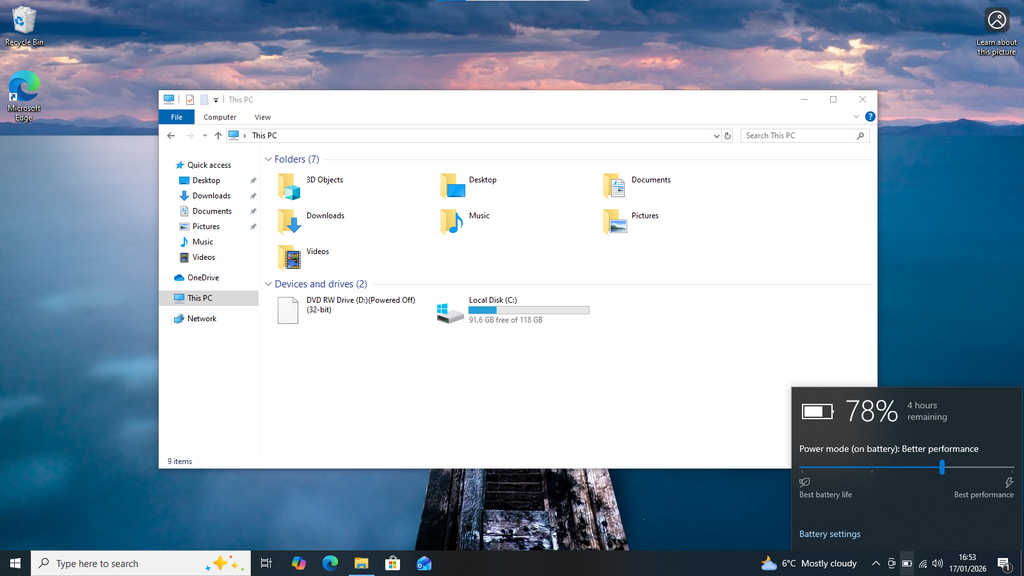Open the Music folder icon
The image size is (1024, 576).
(x=452, y=221)
